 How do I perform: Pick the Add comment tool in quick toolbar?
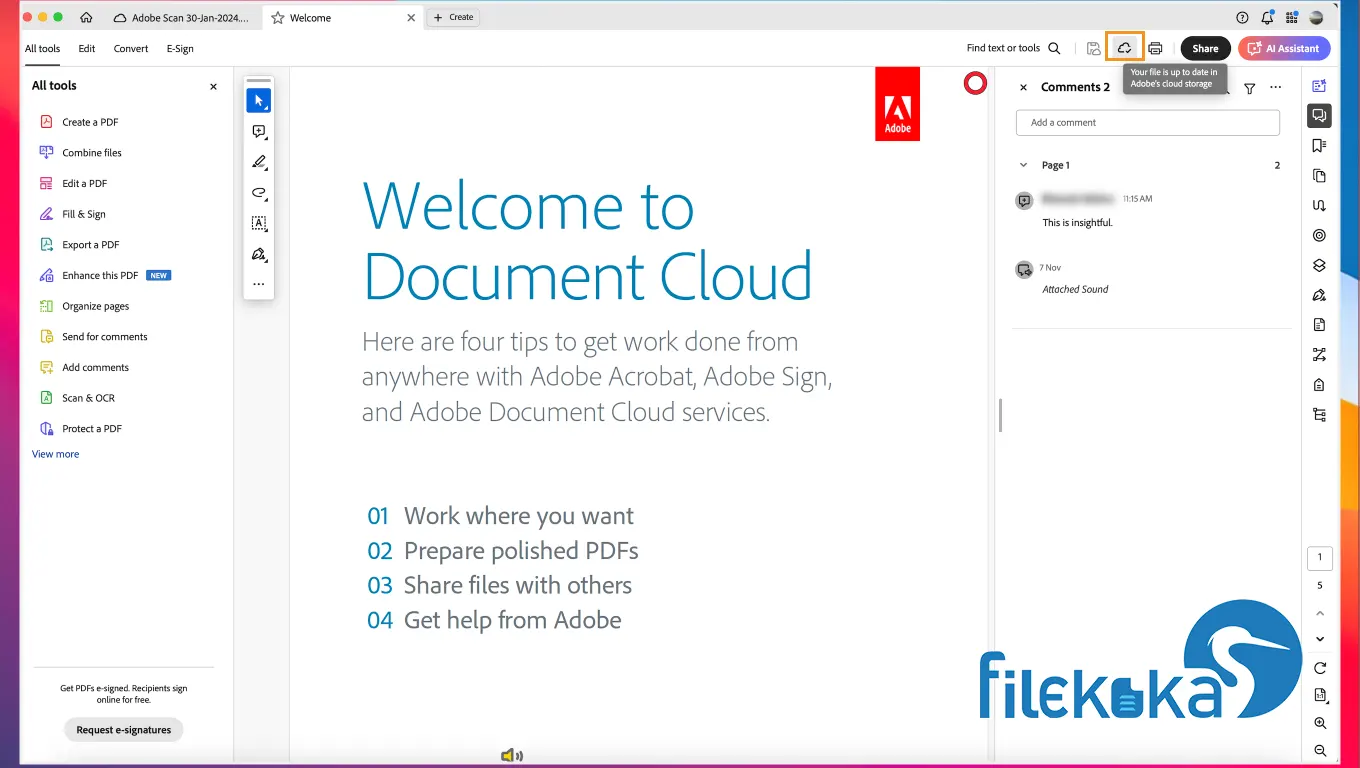[258, 131]
